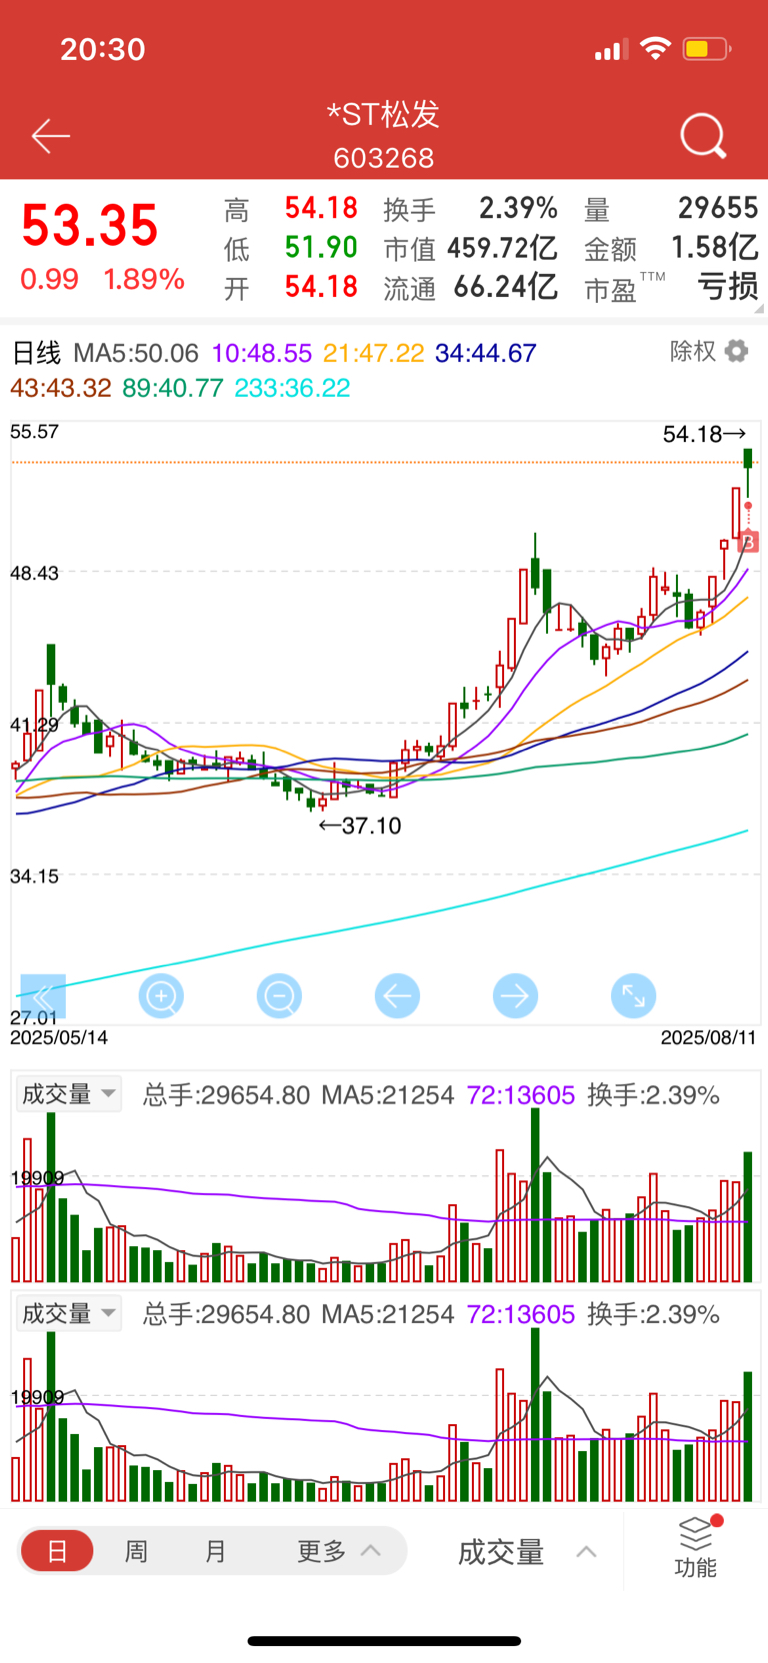Image resolution: width=768 pixels, height=1663 pixels.
Task: Tap 量 value 29655
Action: (x=718, y=208)
